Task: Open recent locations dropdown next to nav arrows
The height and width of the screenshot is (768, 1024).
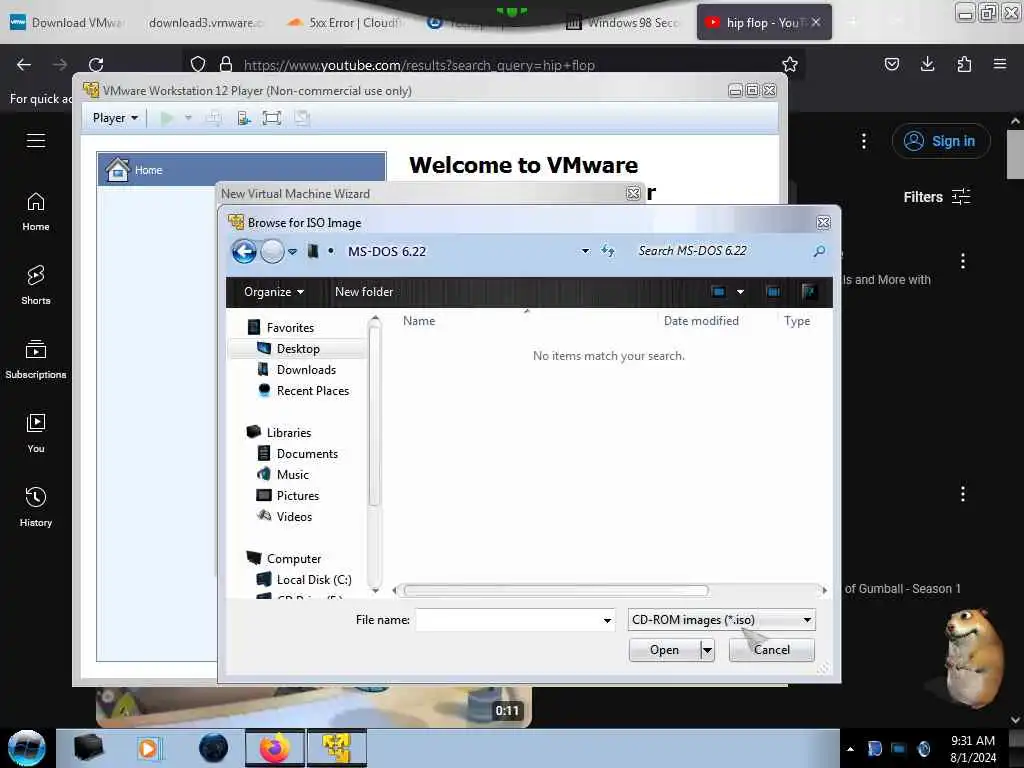Action: (x=293, y=251)
